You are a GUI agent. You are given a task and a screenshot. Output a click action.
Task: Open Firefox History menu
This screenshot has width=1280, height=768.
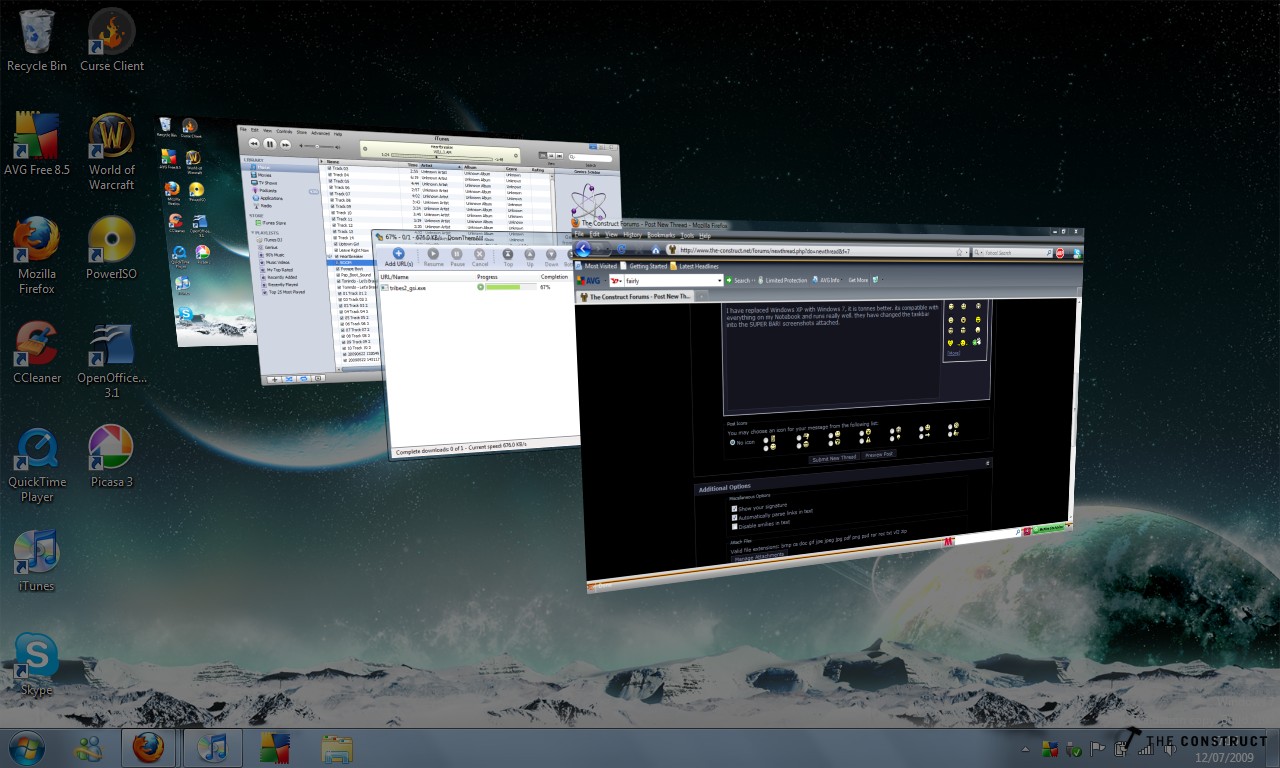[633, 234]
